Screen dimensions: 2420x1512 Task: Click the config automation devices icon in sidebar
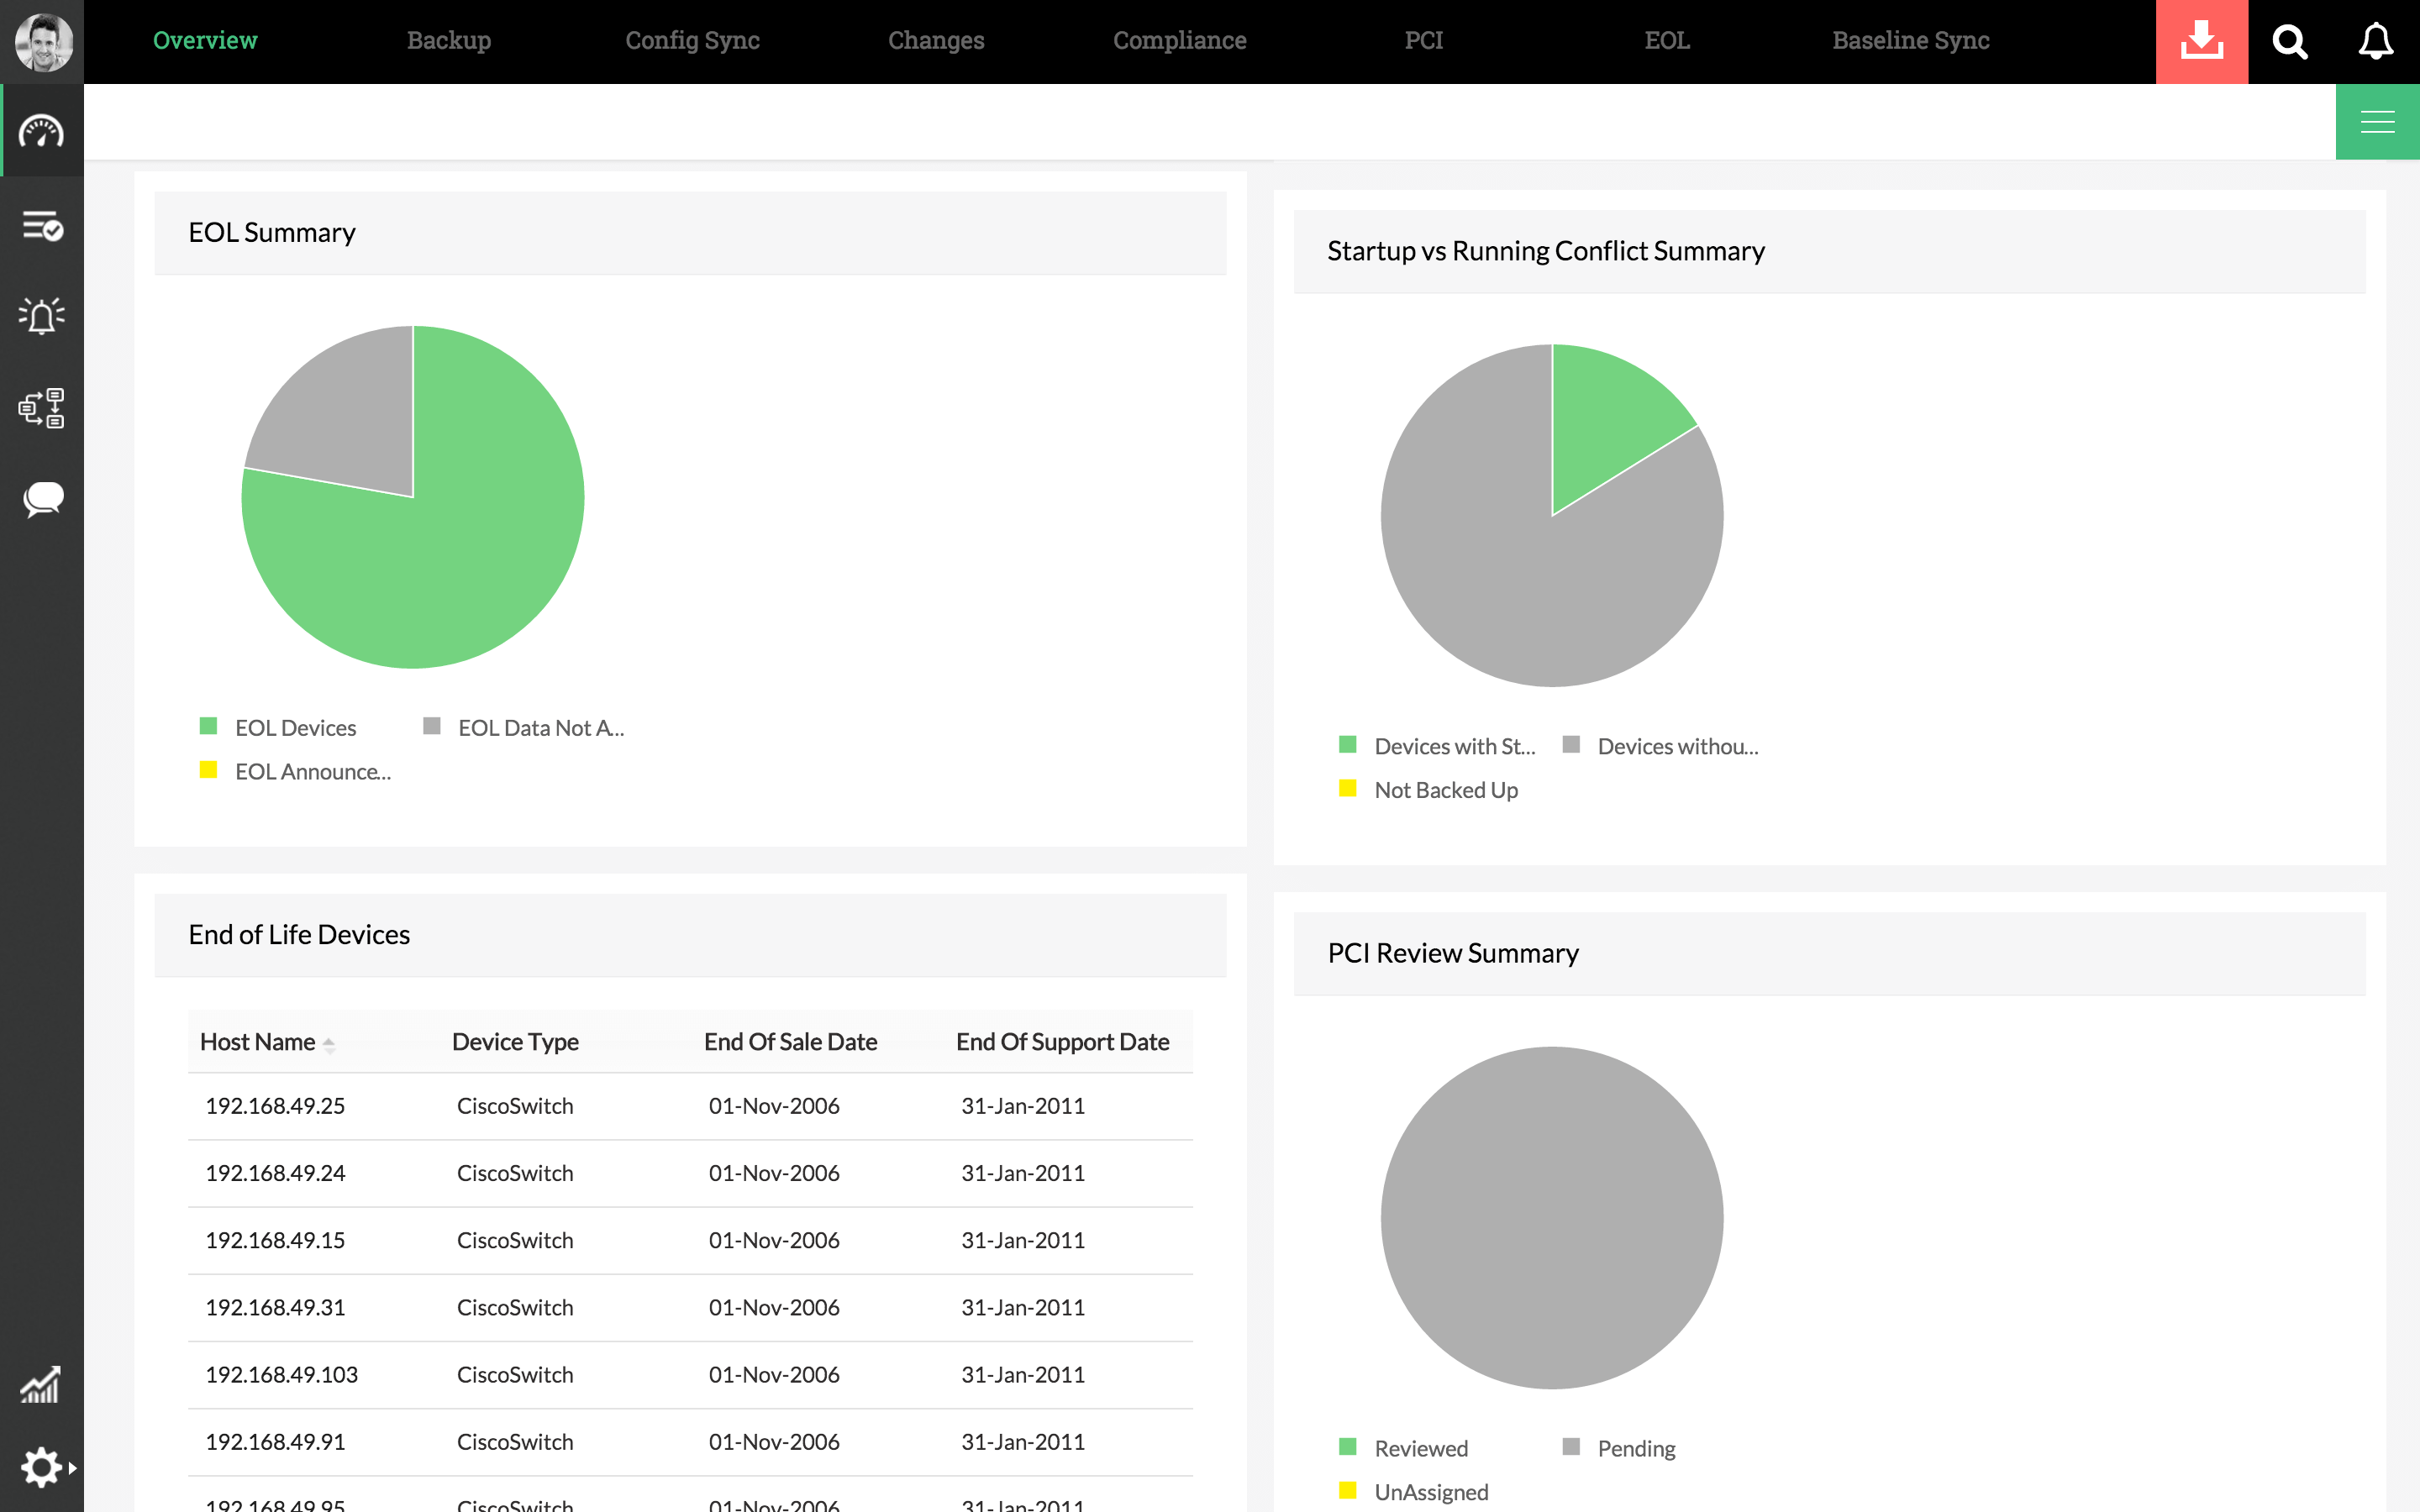coord(42,408)
